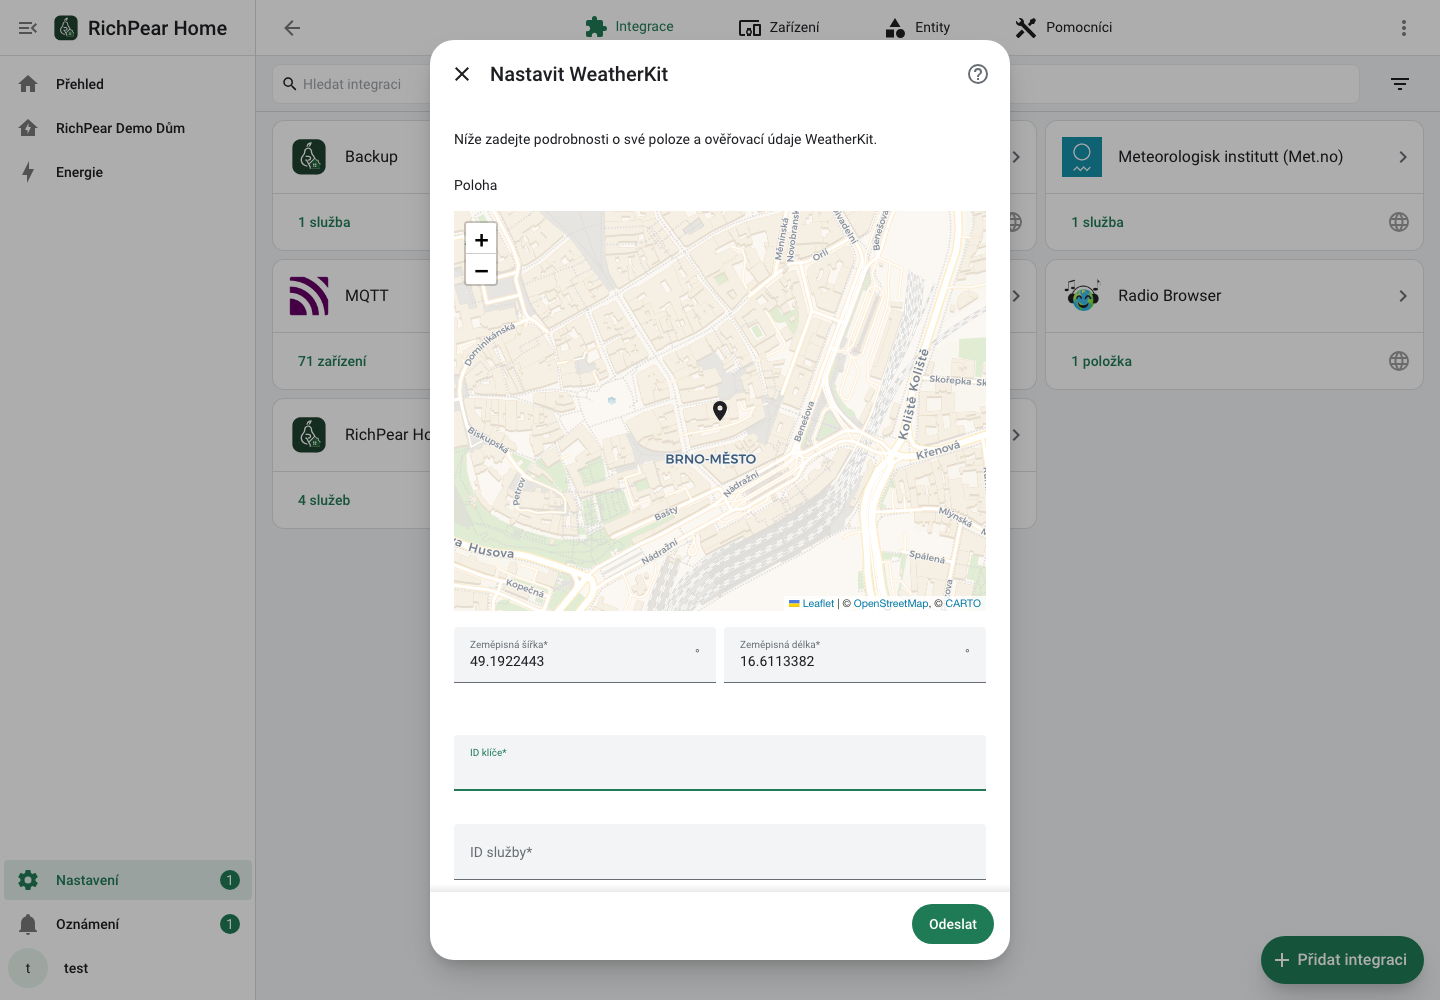This screenshot has height=1000, width=1440.
Task: Zoom in on the location map
Action: (481, 240)
